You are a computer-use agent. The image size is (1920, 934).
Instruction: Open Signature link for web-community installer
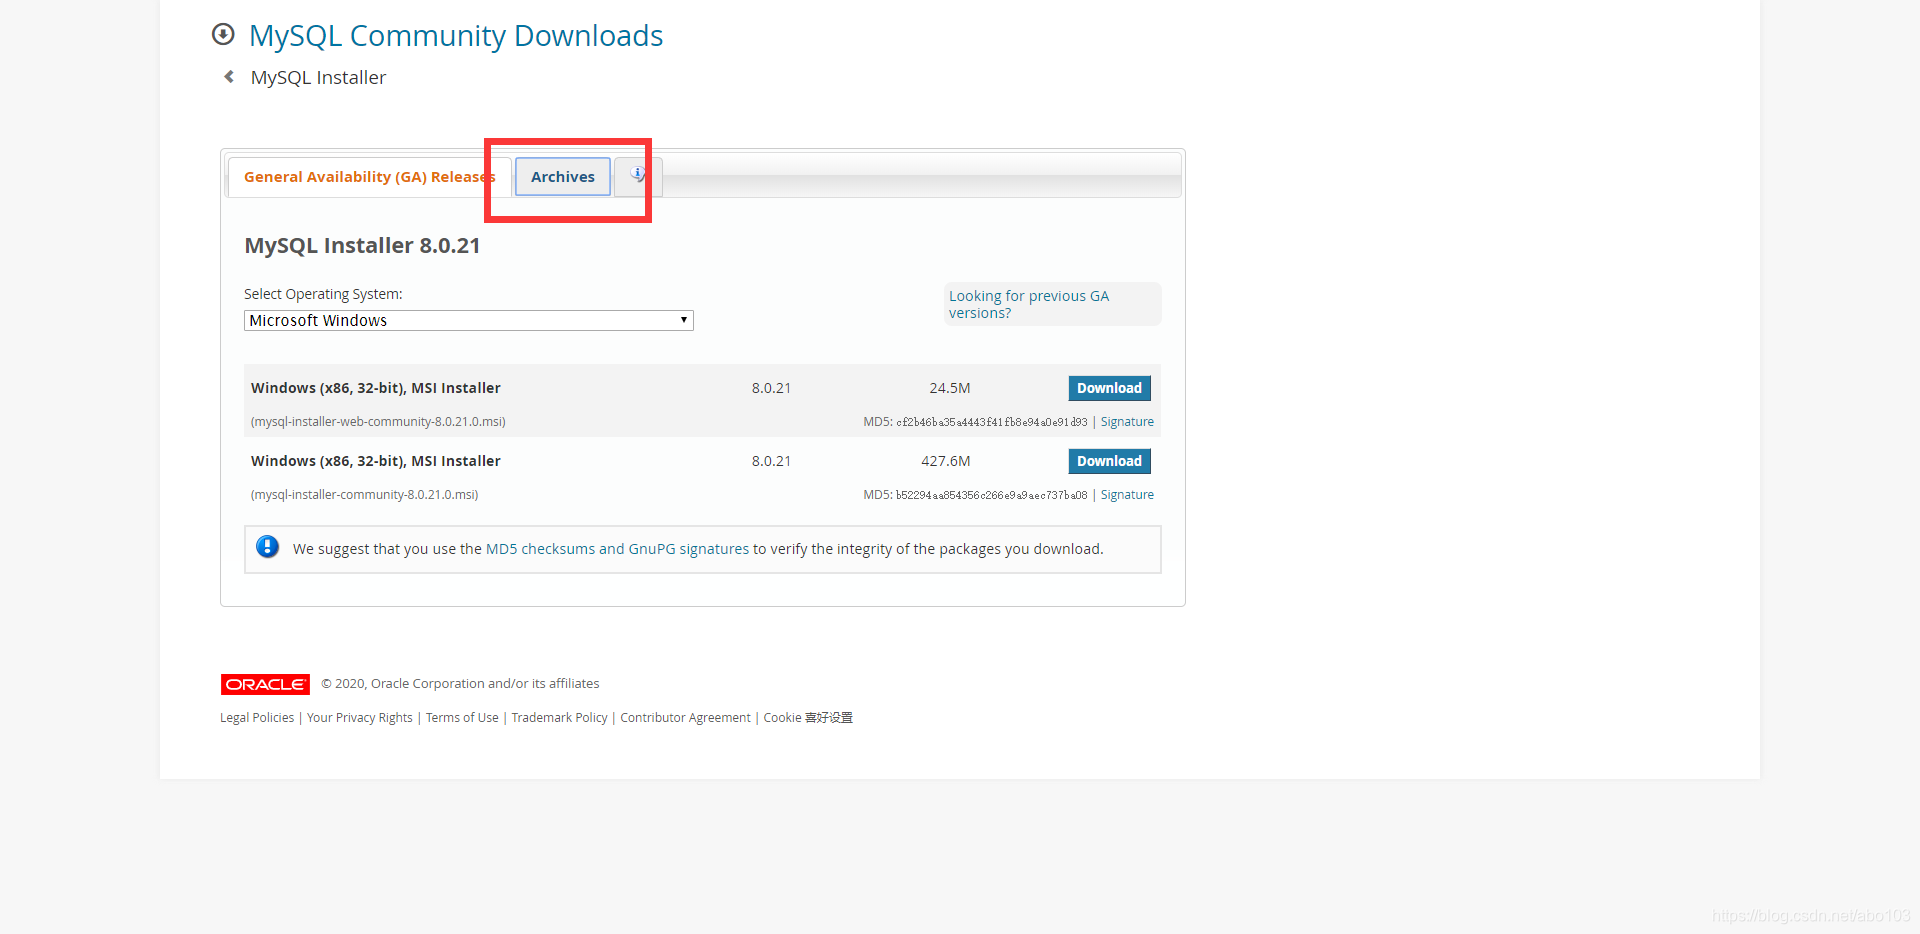point(1127,422)
